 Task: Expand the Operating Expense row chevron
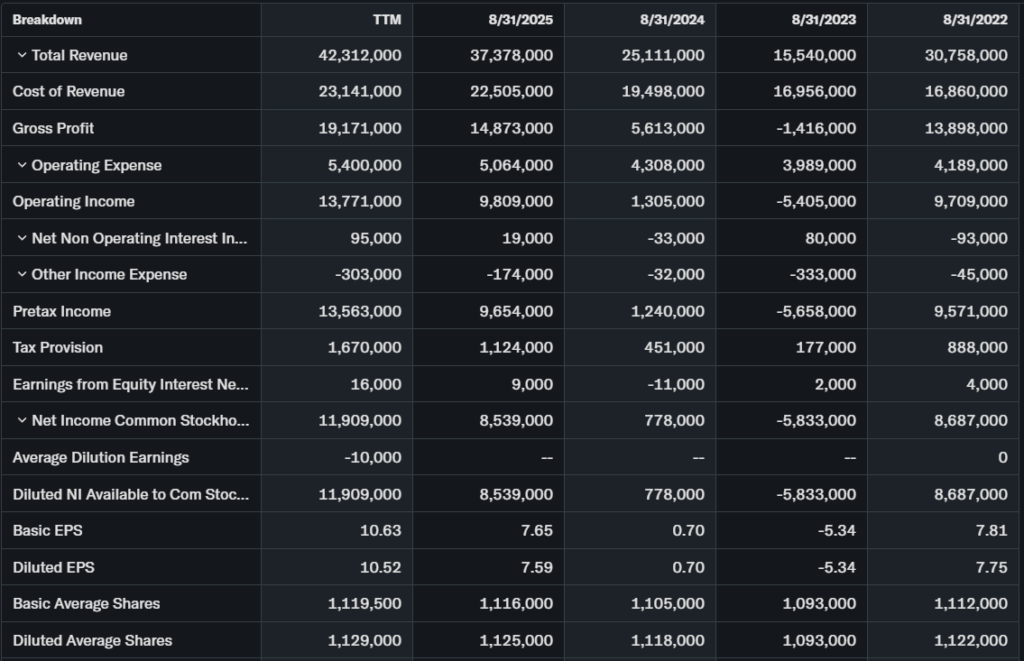coord(21,165)
